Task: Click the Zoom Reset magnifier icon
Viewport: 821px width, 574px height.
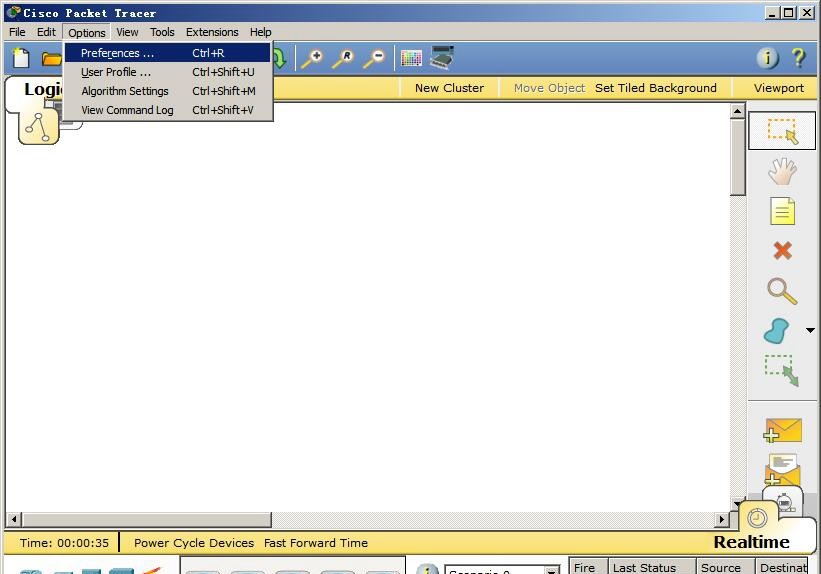Action: [x=343, y=58]
